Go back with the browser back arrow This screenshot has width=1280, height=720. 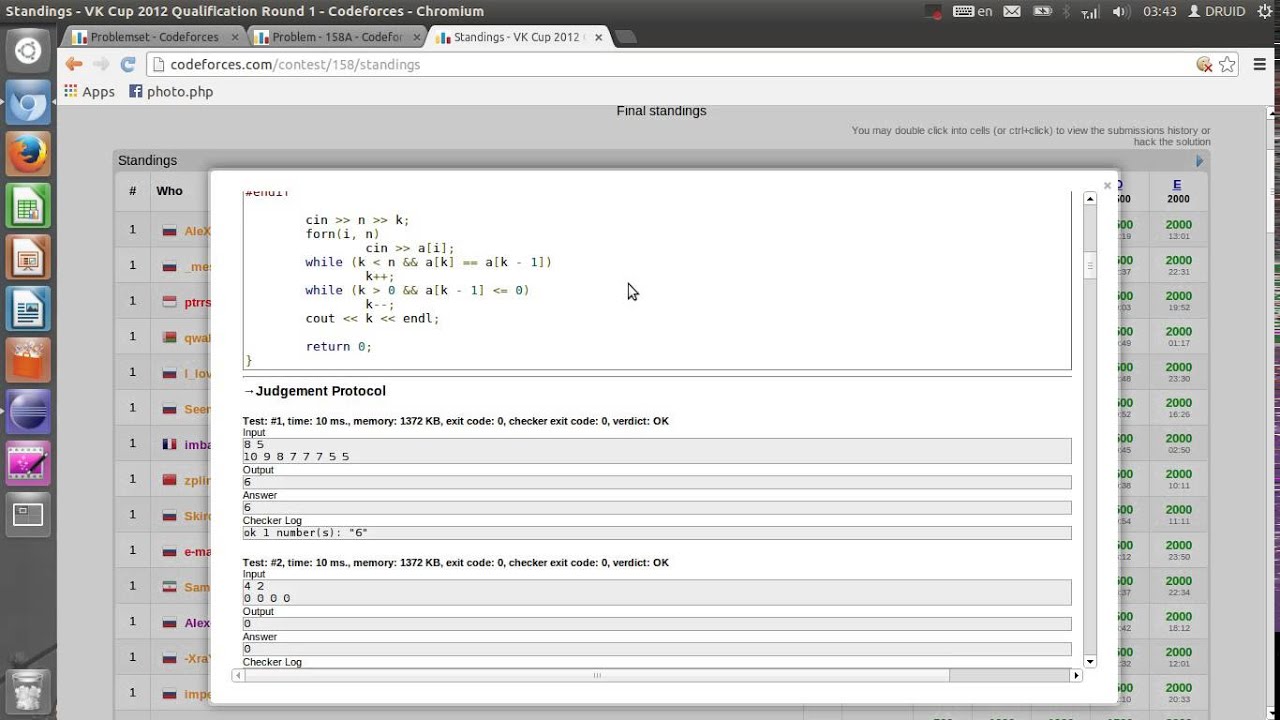74,64
